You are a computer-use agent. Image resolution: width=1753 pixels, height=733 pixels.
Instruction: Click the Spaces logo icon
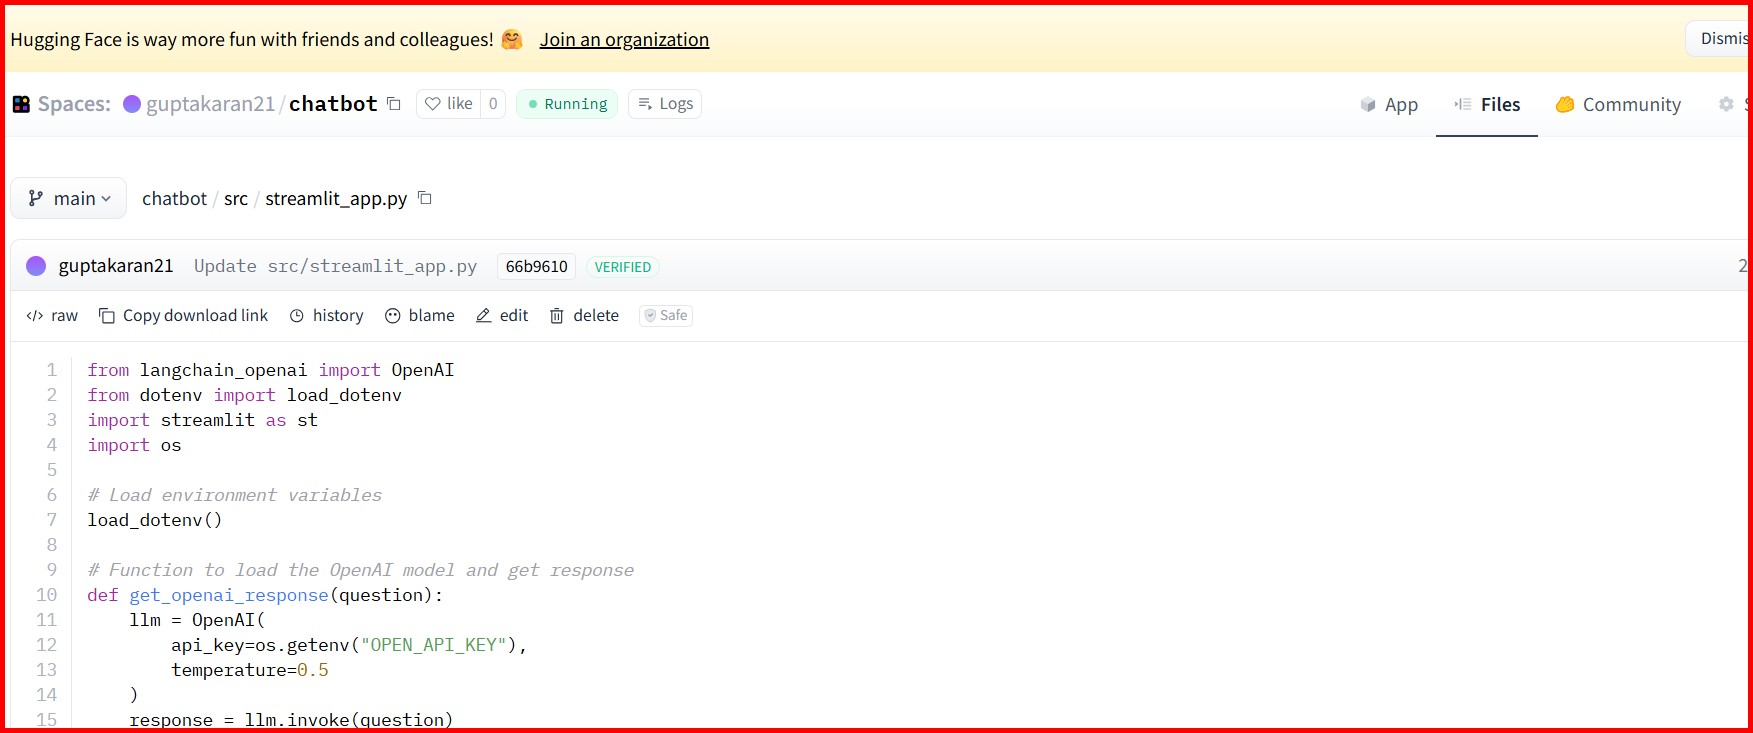pyautogui.click(x=21, y=104)
